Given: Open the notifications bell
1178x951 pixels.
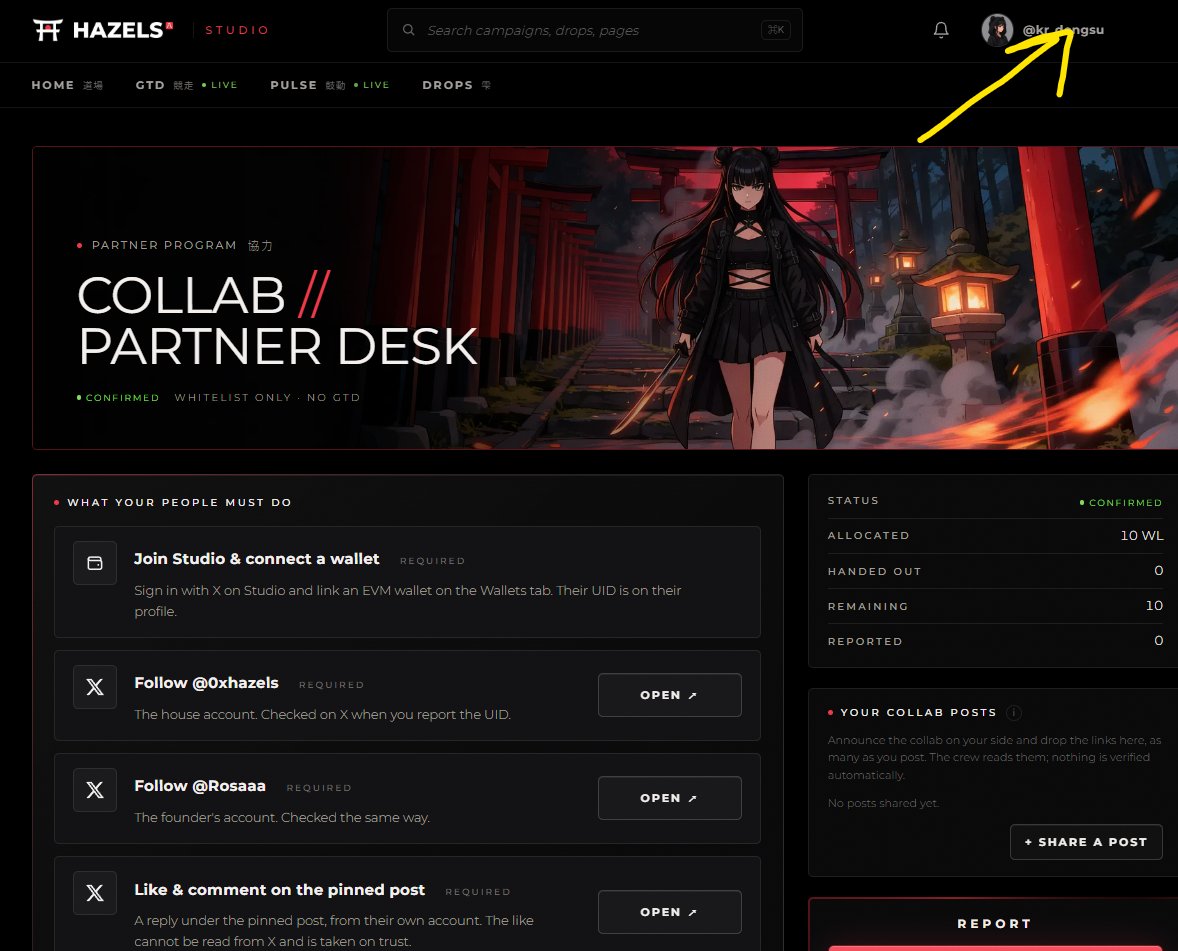Looking at the screenshot, I should [x=941, y=30].
